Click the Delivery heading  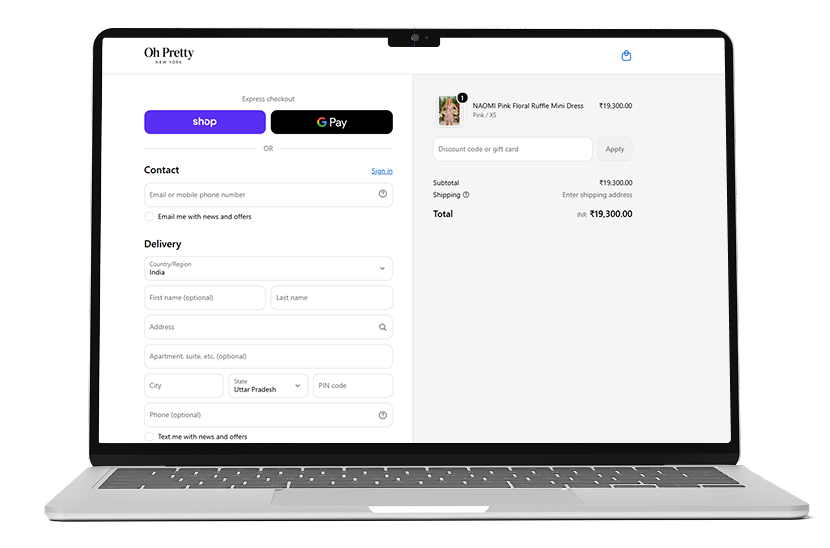[x=163, y=244]
